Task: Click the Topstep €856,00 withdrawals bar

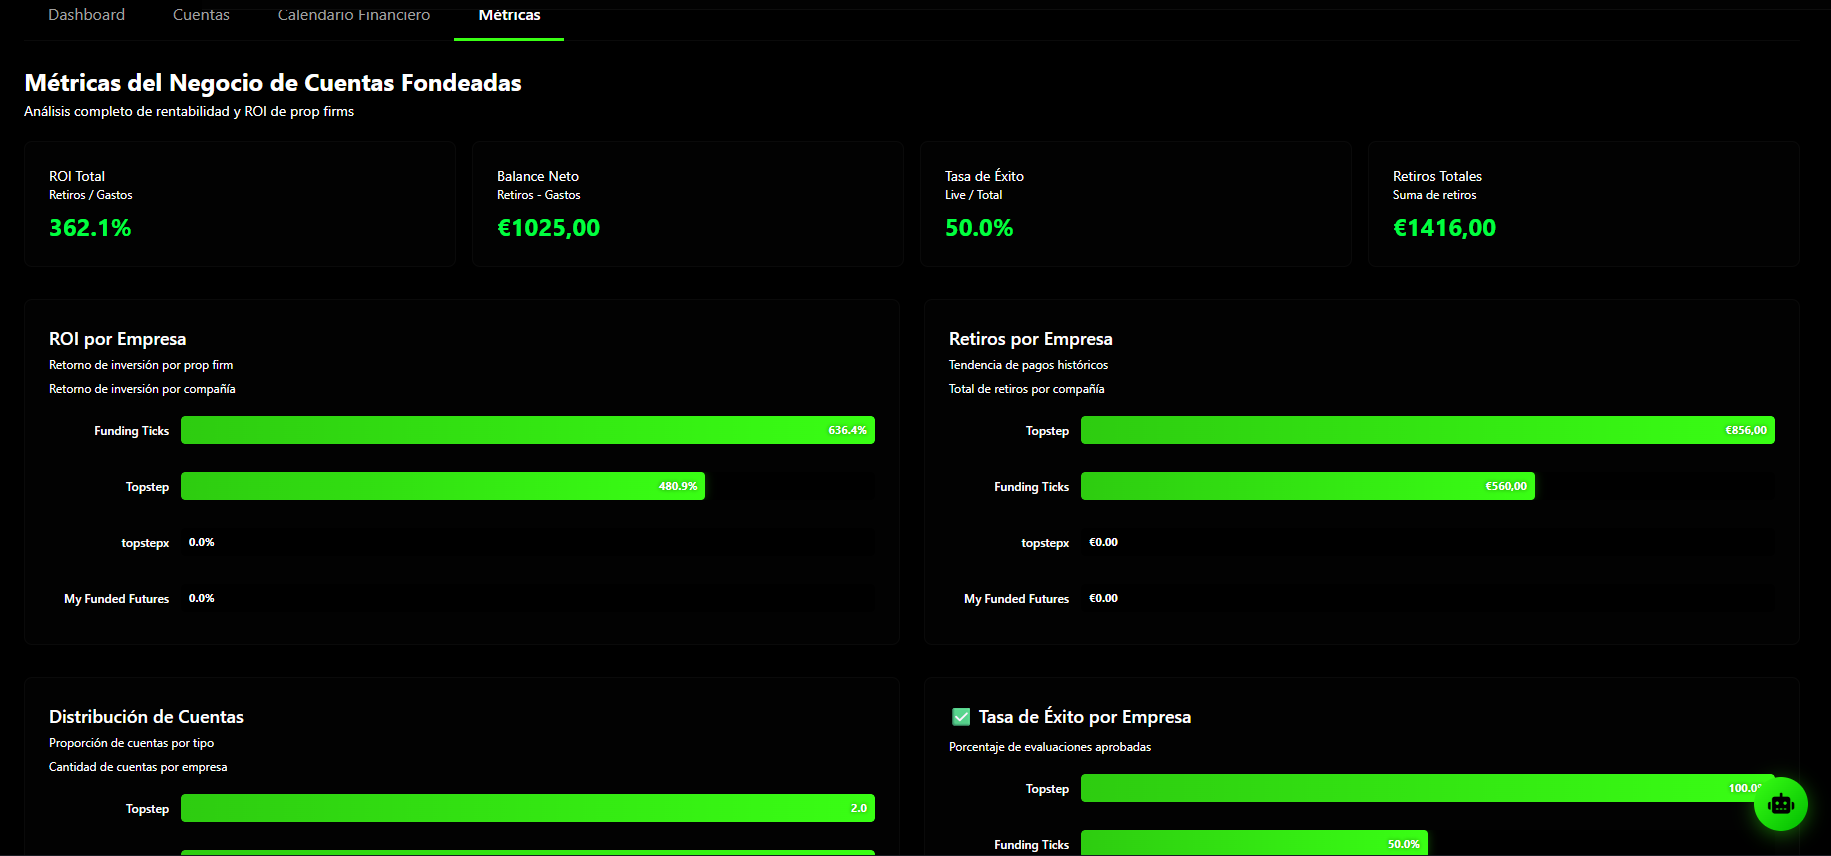Action: coord(1427,430)
